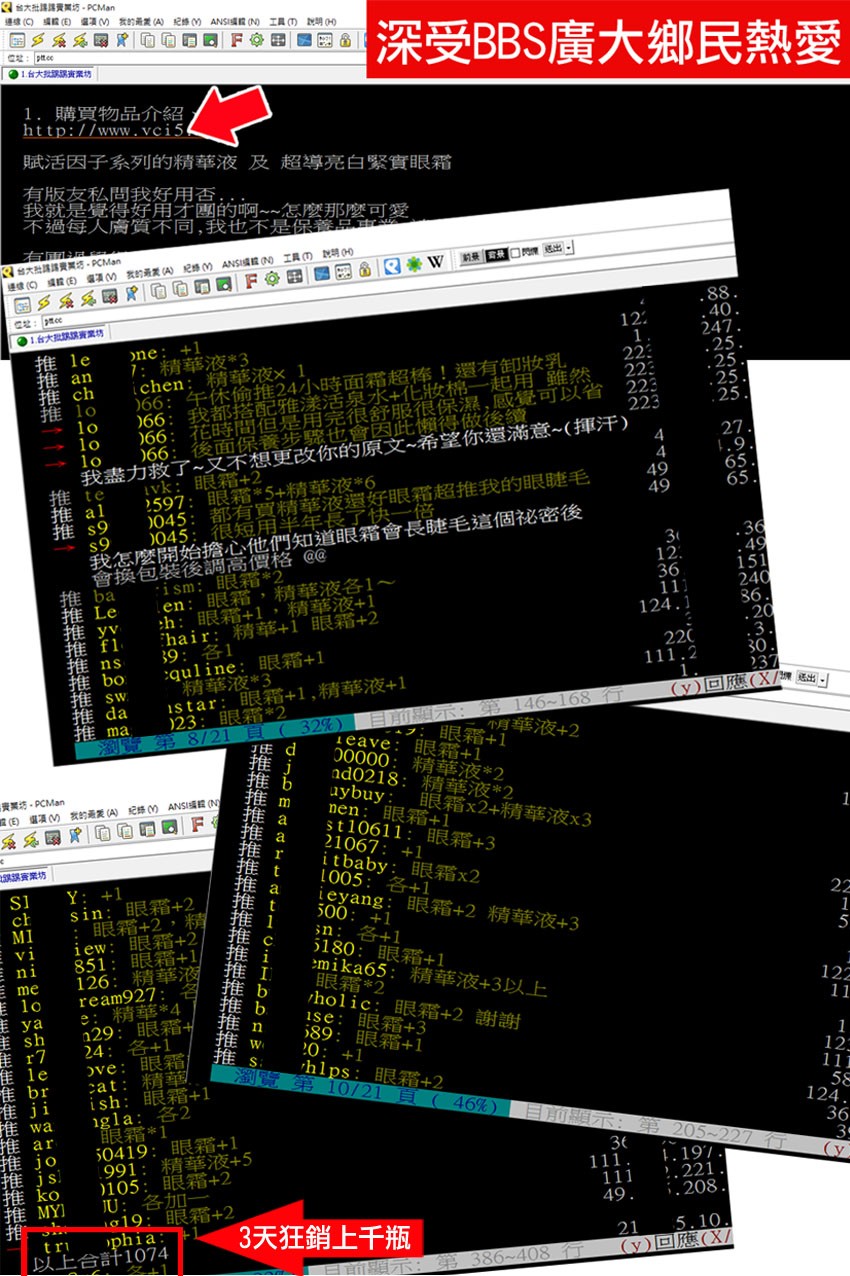The width and height of the screenshot is (850, 1276).
Task: Open the site list icon in topmost PCMan toolbar
Action: (18, 41)
